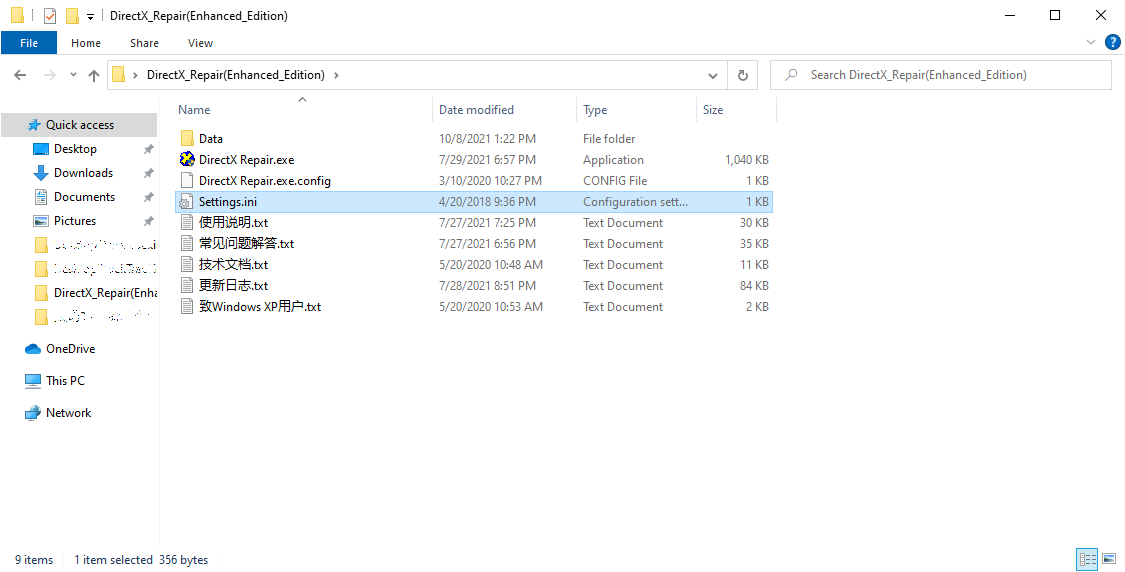This screenshot has width=1125, height=572.
Task: Open Explorer help question mark
Action: [x=1111, y=42]
